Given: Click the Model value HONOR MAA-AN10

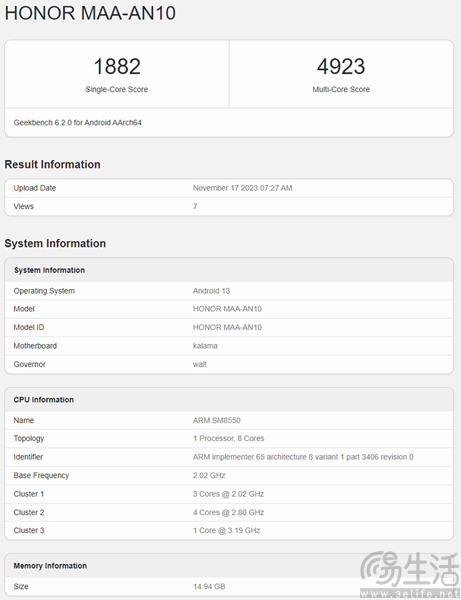Looking at the screenshot, I should point(227,309).
